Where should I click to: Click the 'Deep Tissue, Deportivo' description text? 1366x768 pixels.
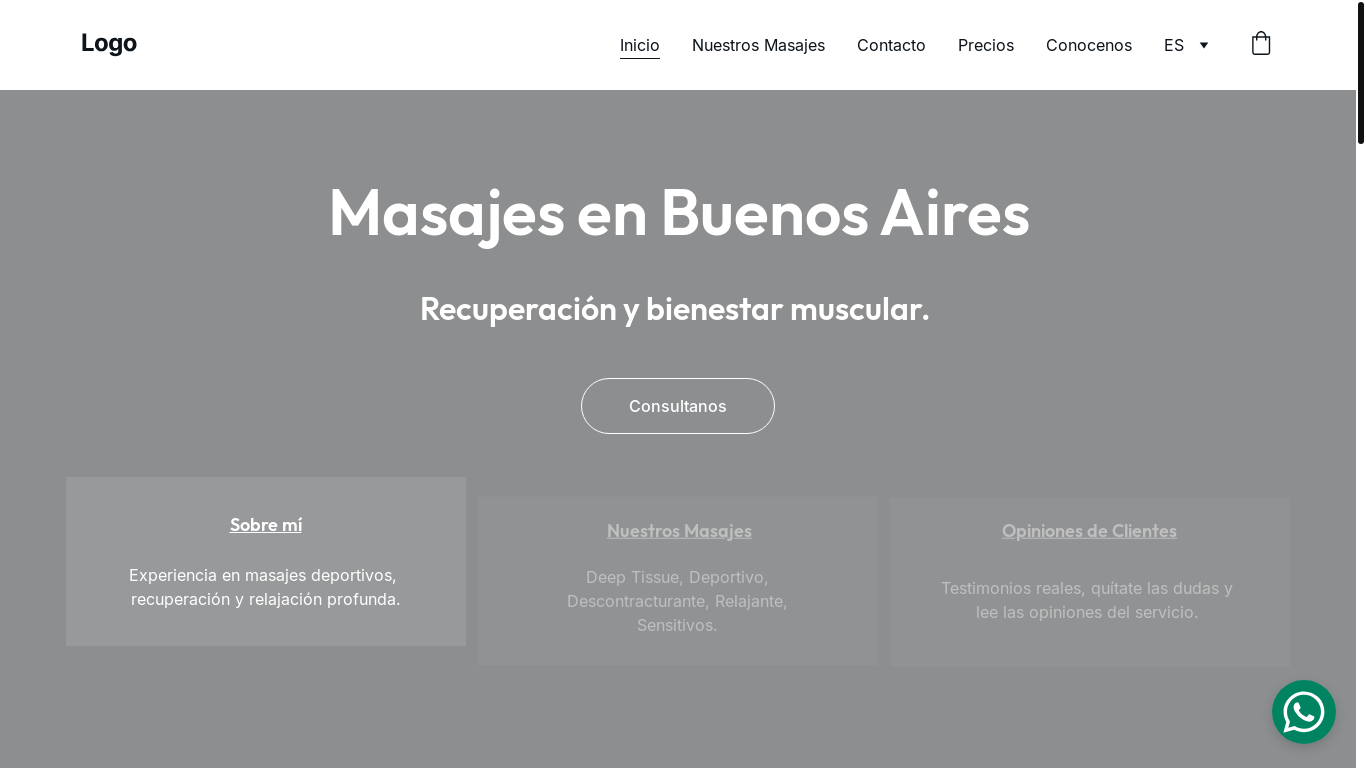point(677,601)
